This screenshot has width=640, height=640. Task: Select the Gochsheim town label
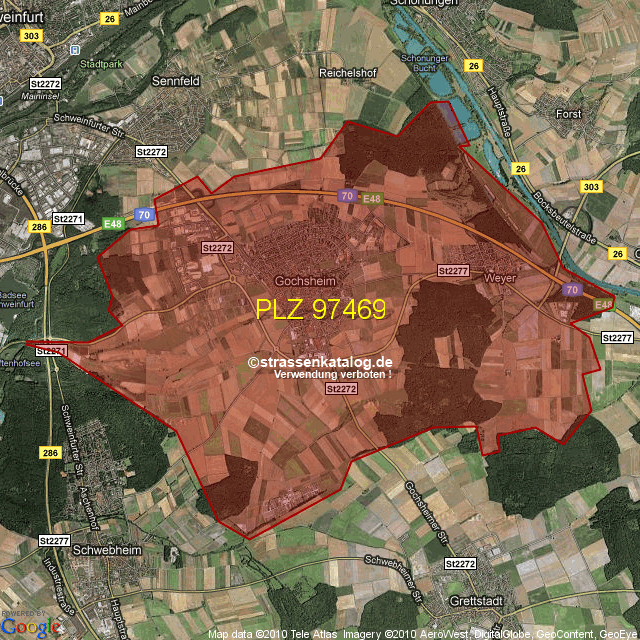(305, 281)
